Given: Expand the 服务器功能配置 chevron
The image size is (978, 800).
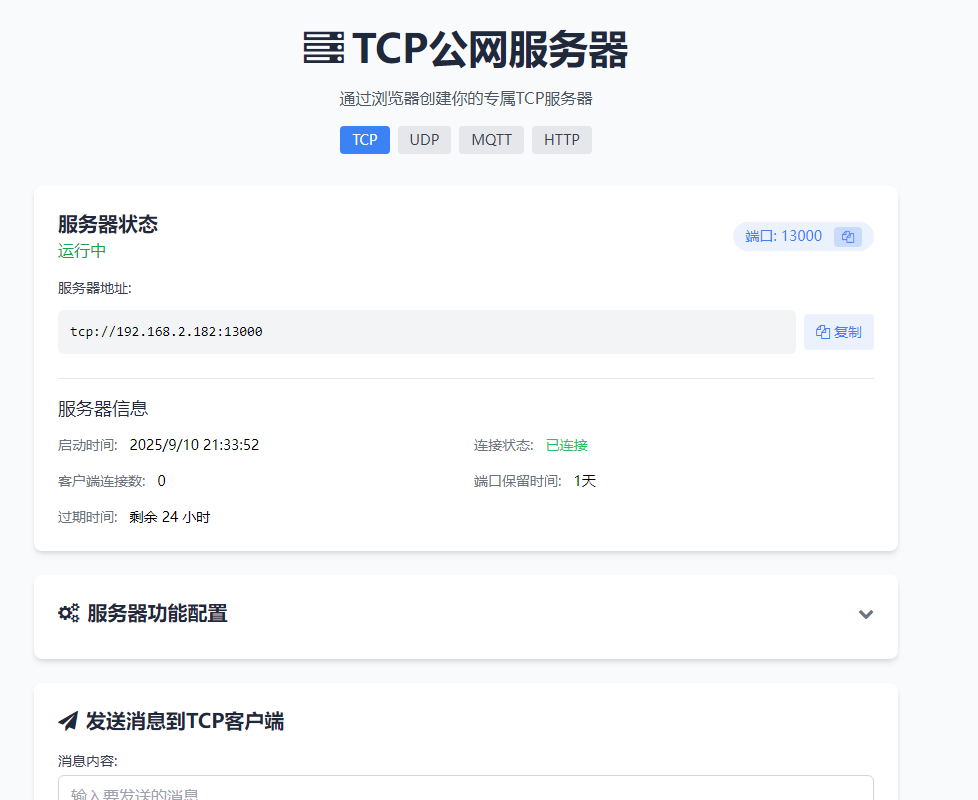Looking at the screenshot, I should click(x=866, y=614).
